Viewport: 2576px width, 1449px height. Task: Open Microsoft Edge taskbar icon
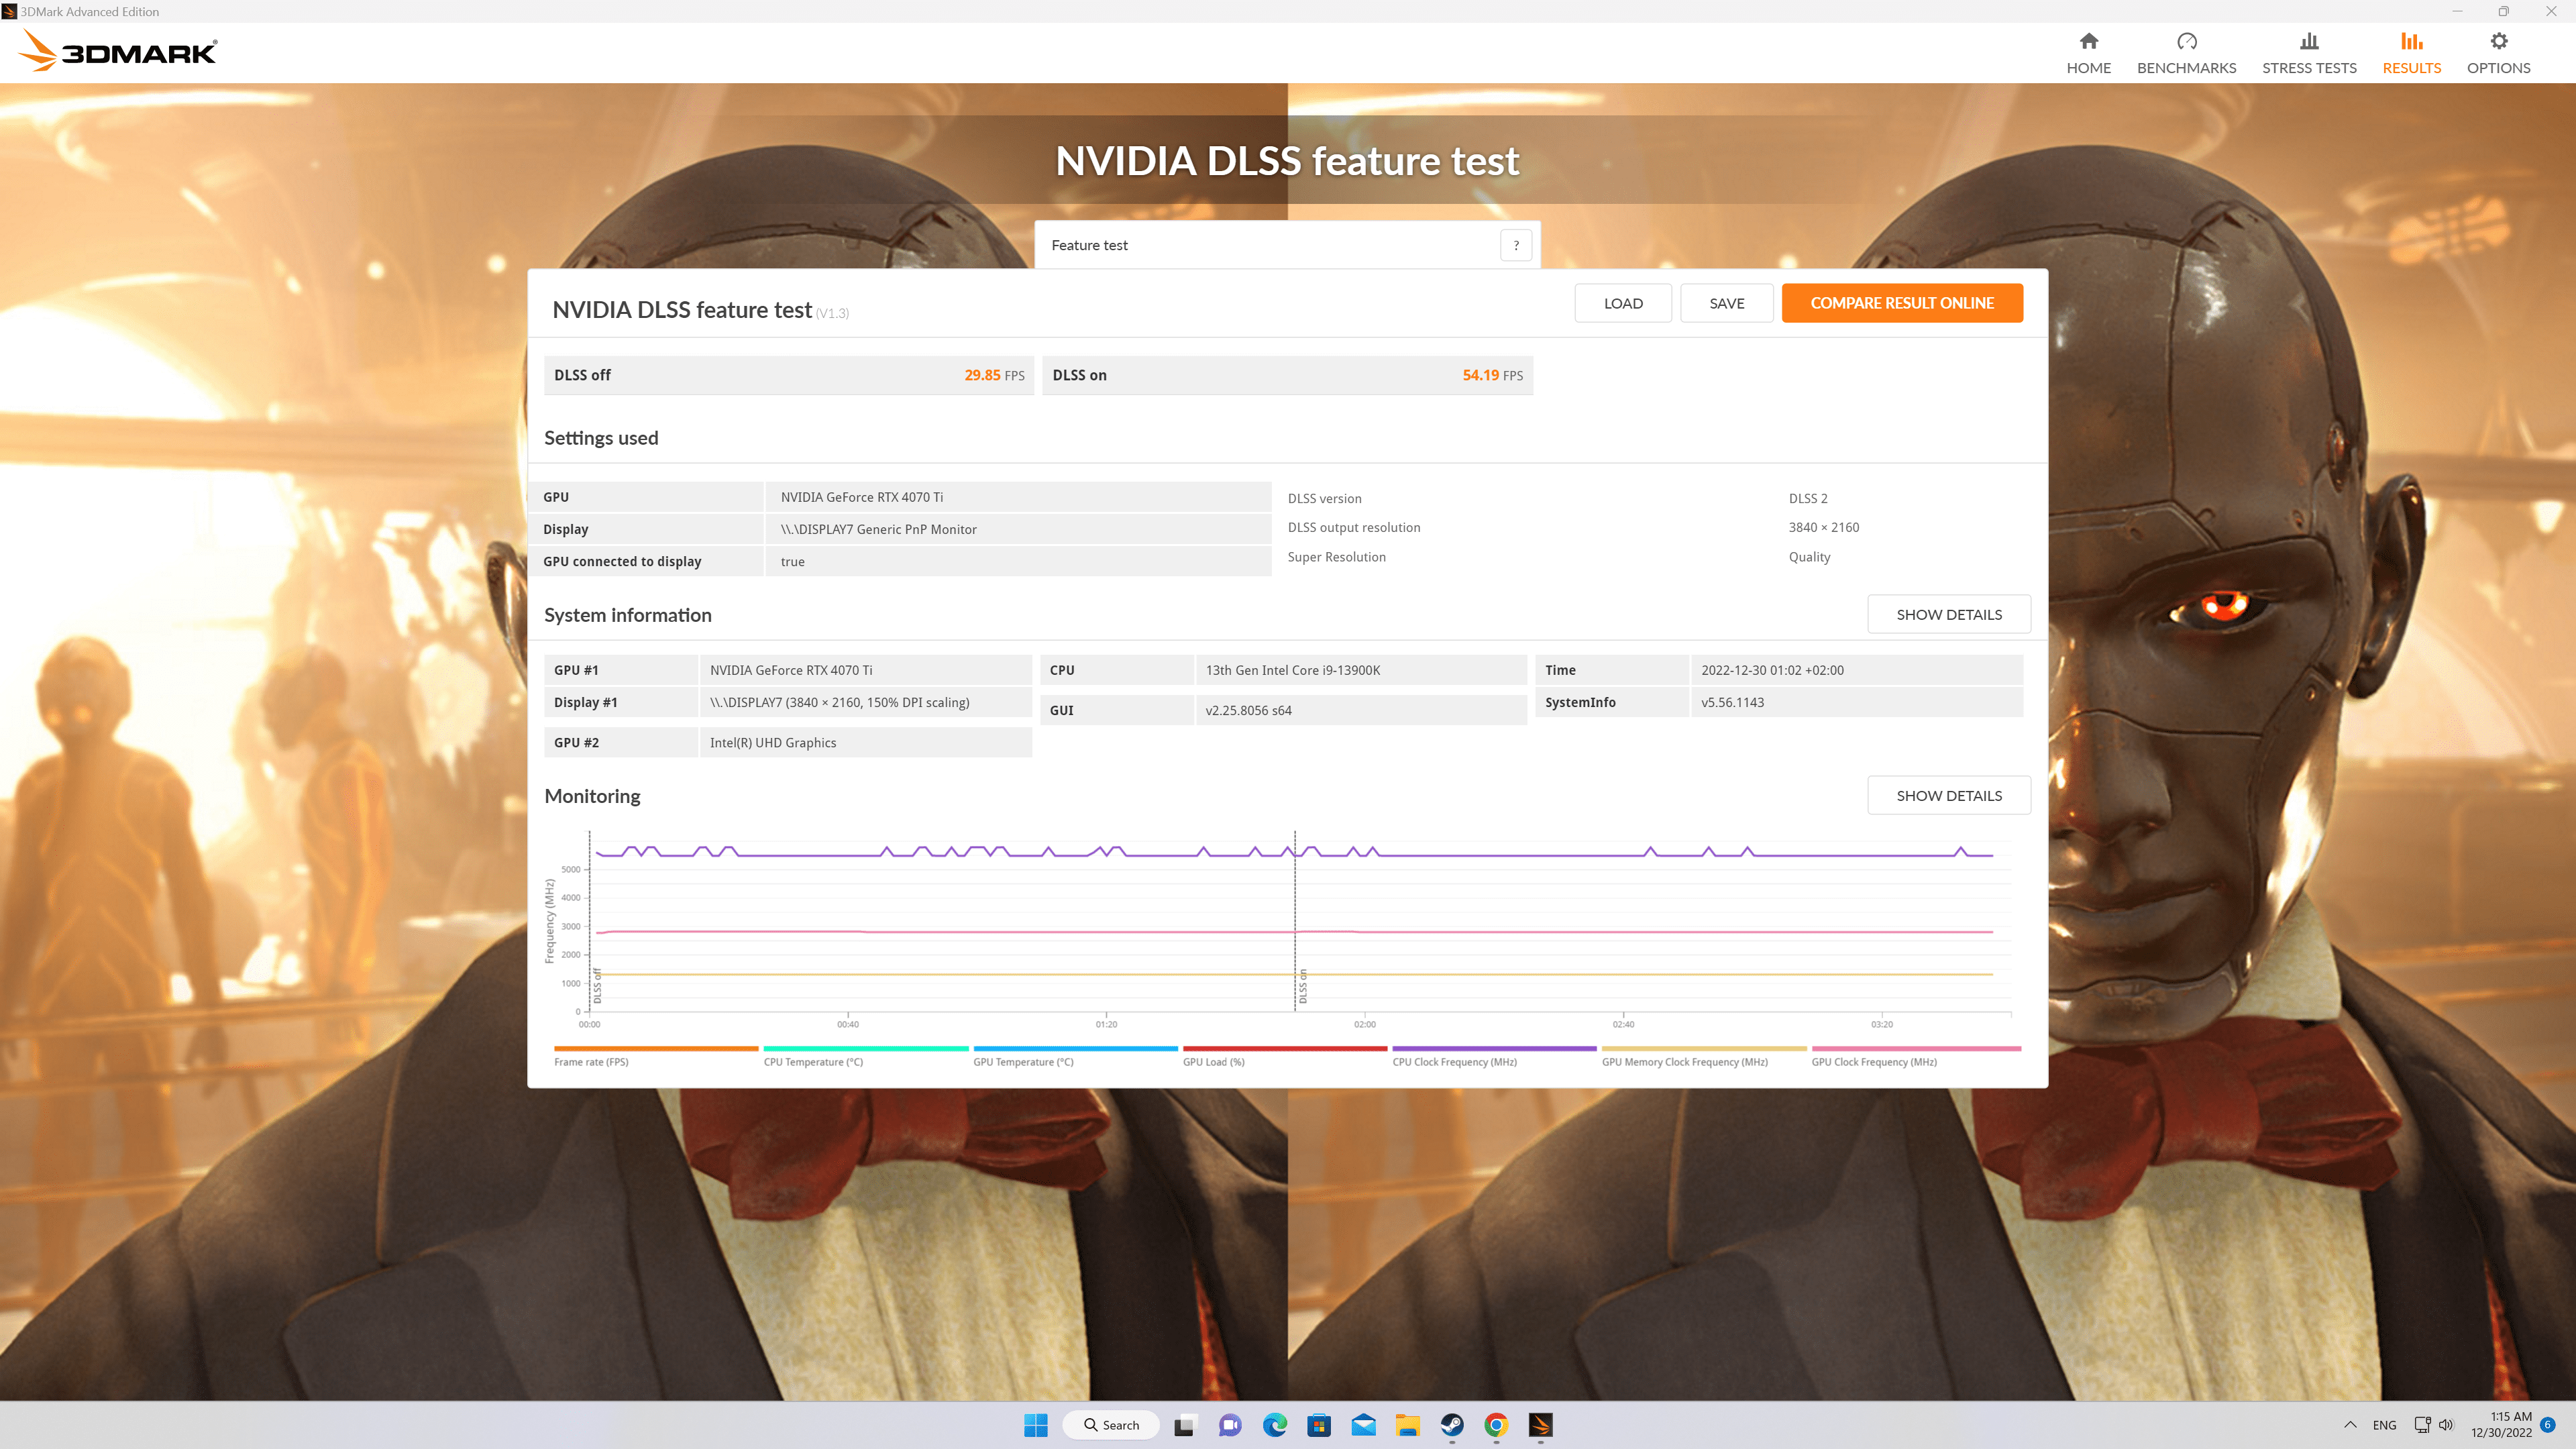pyautogui.click(x=1274, y=1425)
